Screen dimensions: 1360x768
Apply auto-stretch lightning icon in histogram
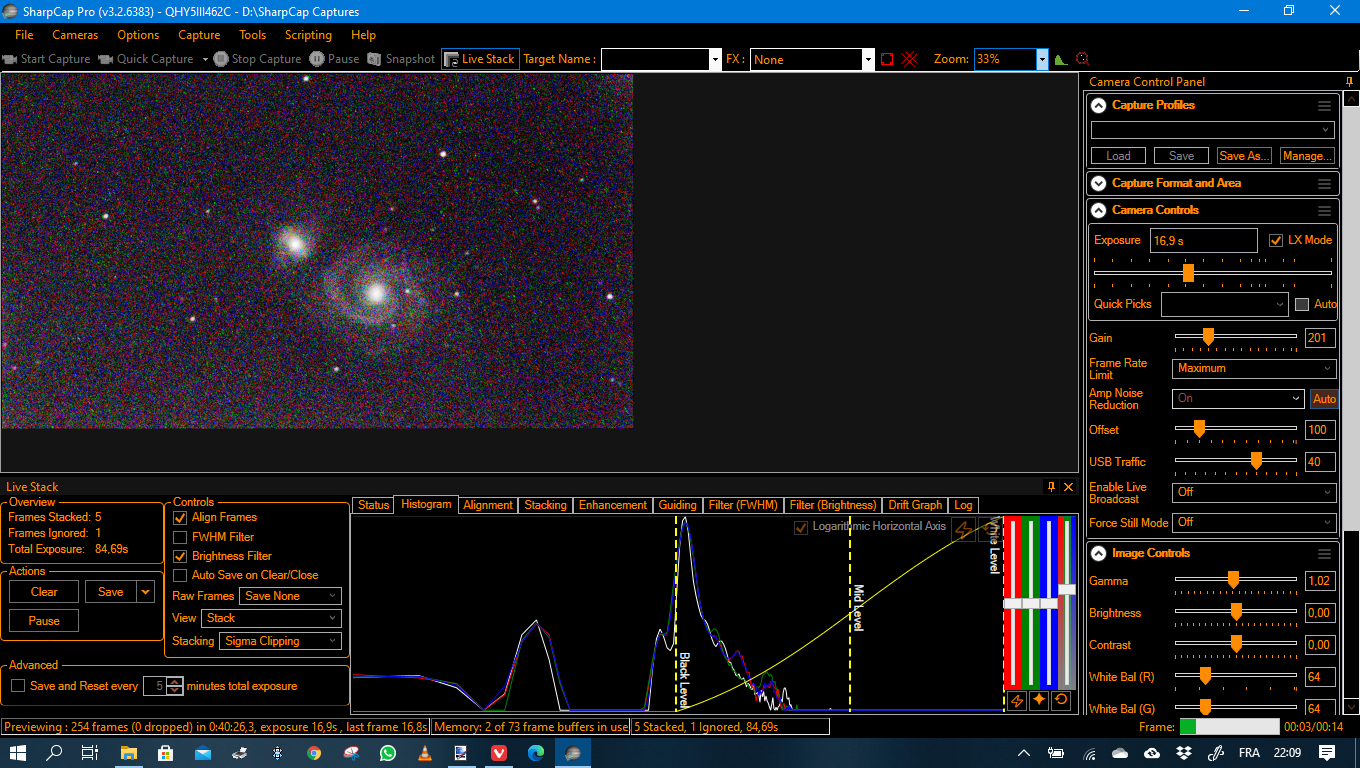(963, 530)
